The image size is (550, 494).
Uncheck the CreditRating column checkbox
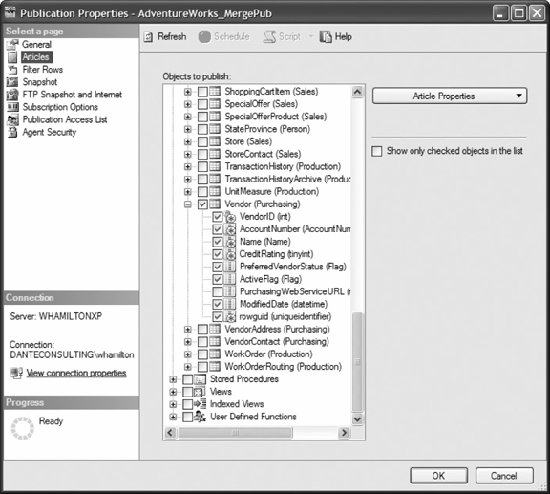click(217, 254)
